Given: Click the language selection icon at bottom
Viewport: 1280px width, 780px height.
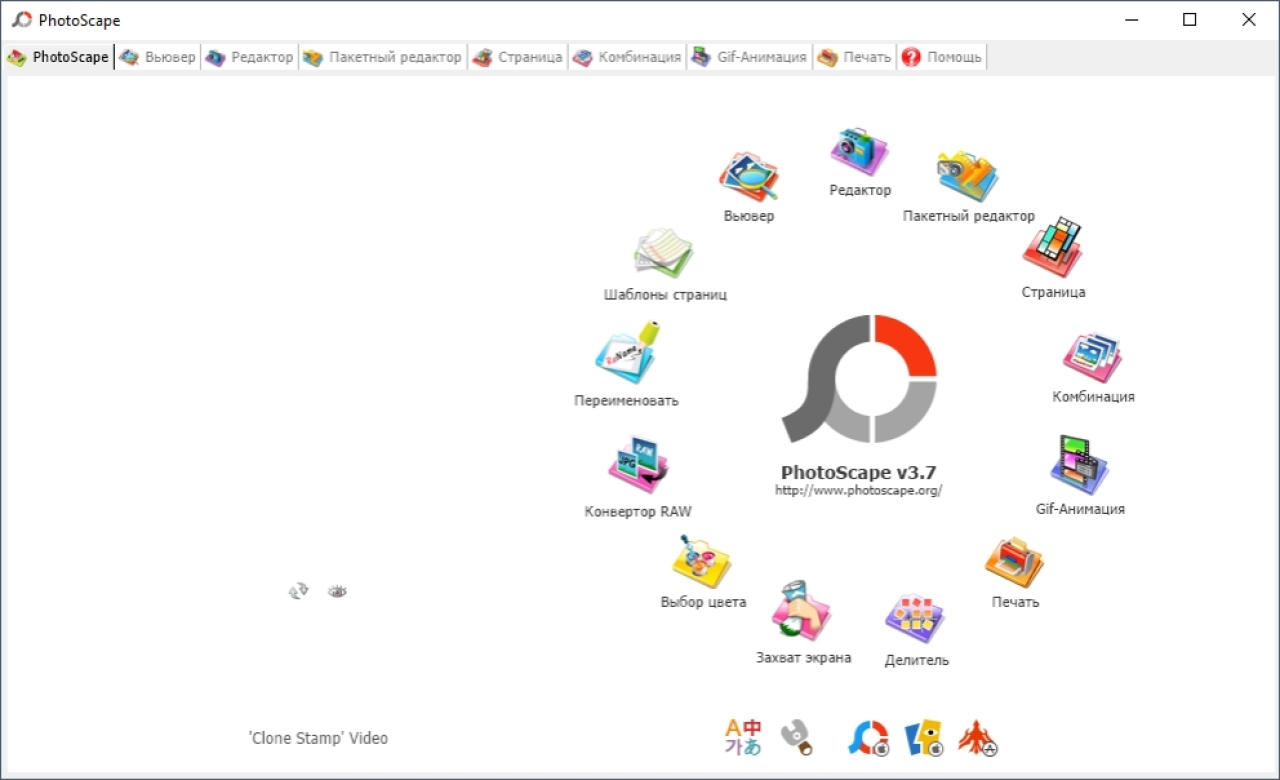Looking at the screenshot, I should [x=743, y=737].
